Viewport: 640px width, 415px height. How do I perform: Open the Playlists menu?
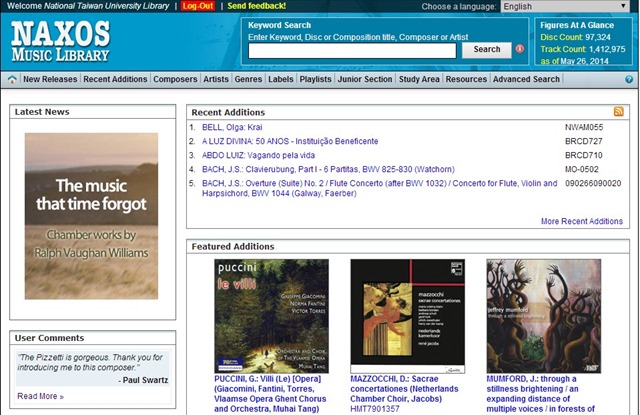(x=316, y=79)
